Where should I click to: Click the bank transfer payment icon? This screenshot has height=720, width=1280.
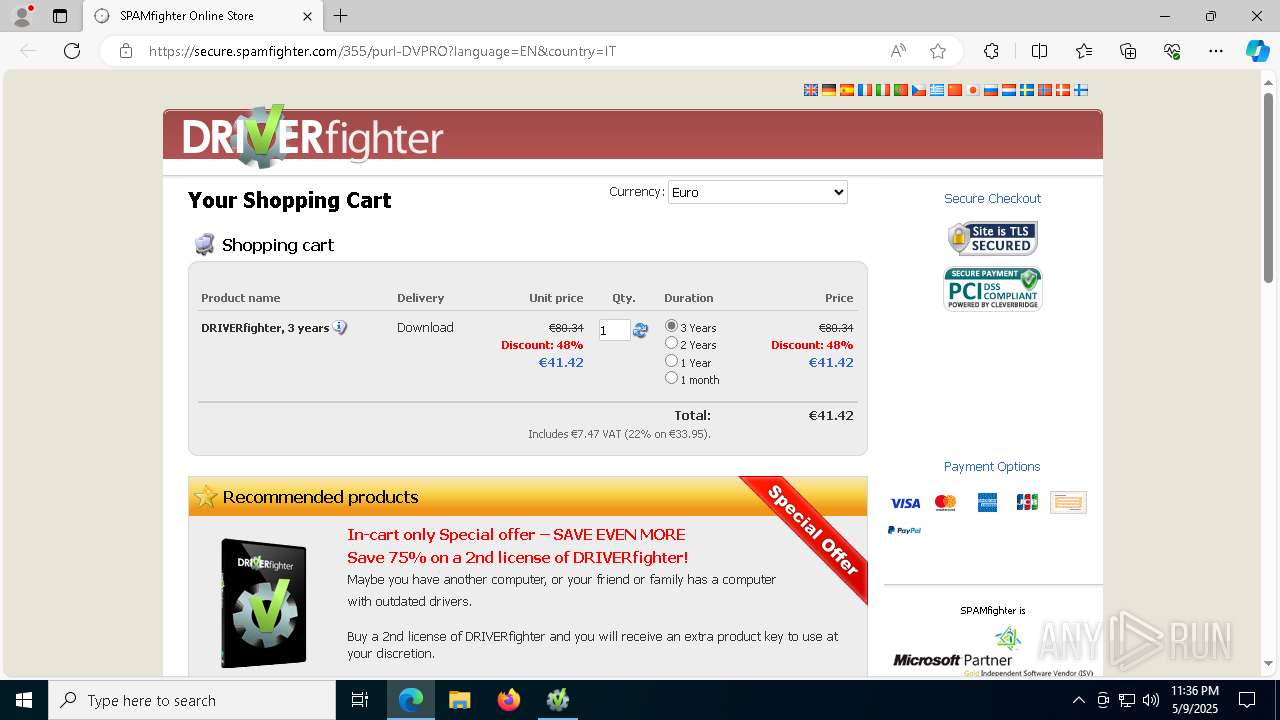click(1068, 503)
